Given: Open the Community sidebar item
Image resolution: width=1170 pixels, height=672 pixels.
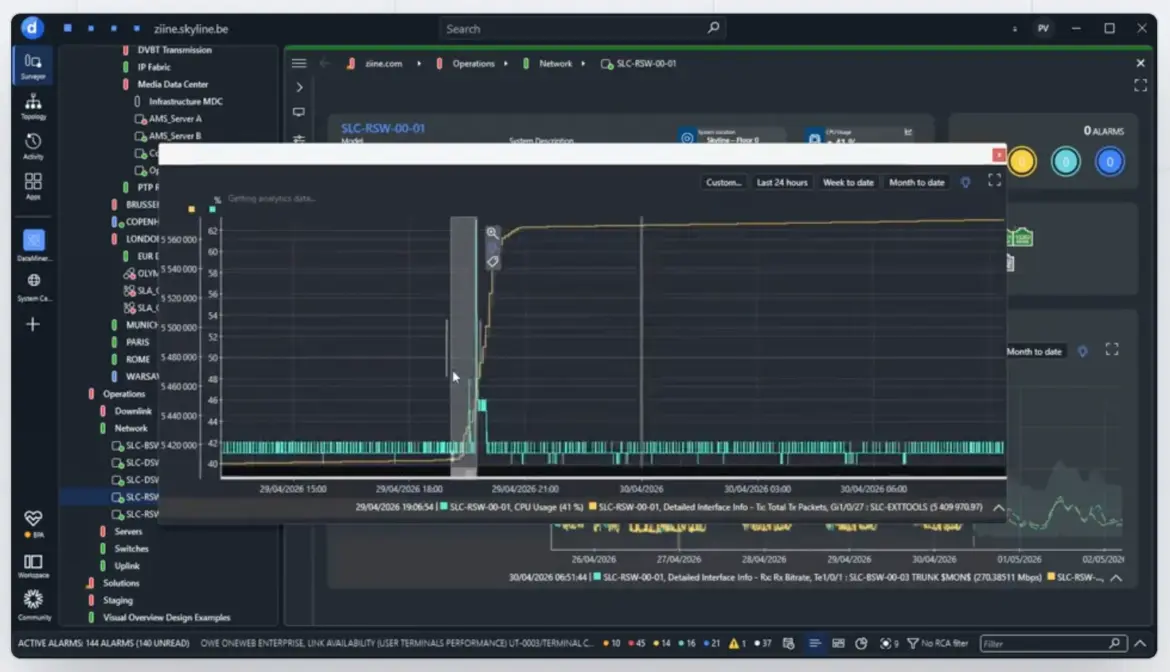Looking at the screenshot, I should [33, 604].
